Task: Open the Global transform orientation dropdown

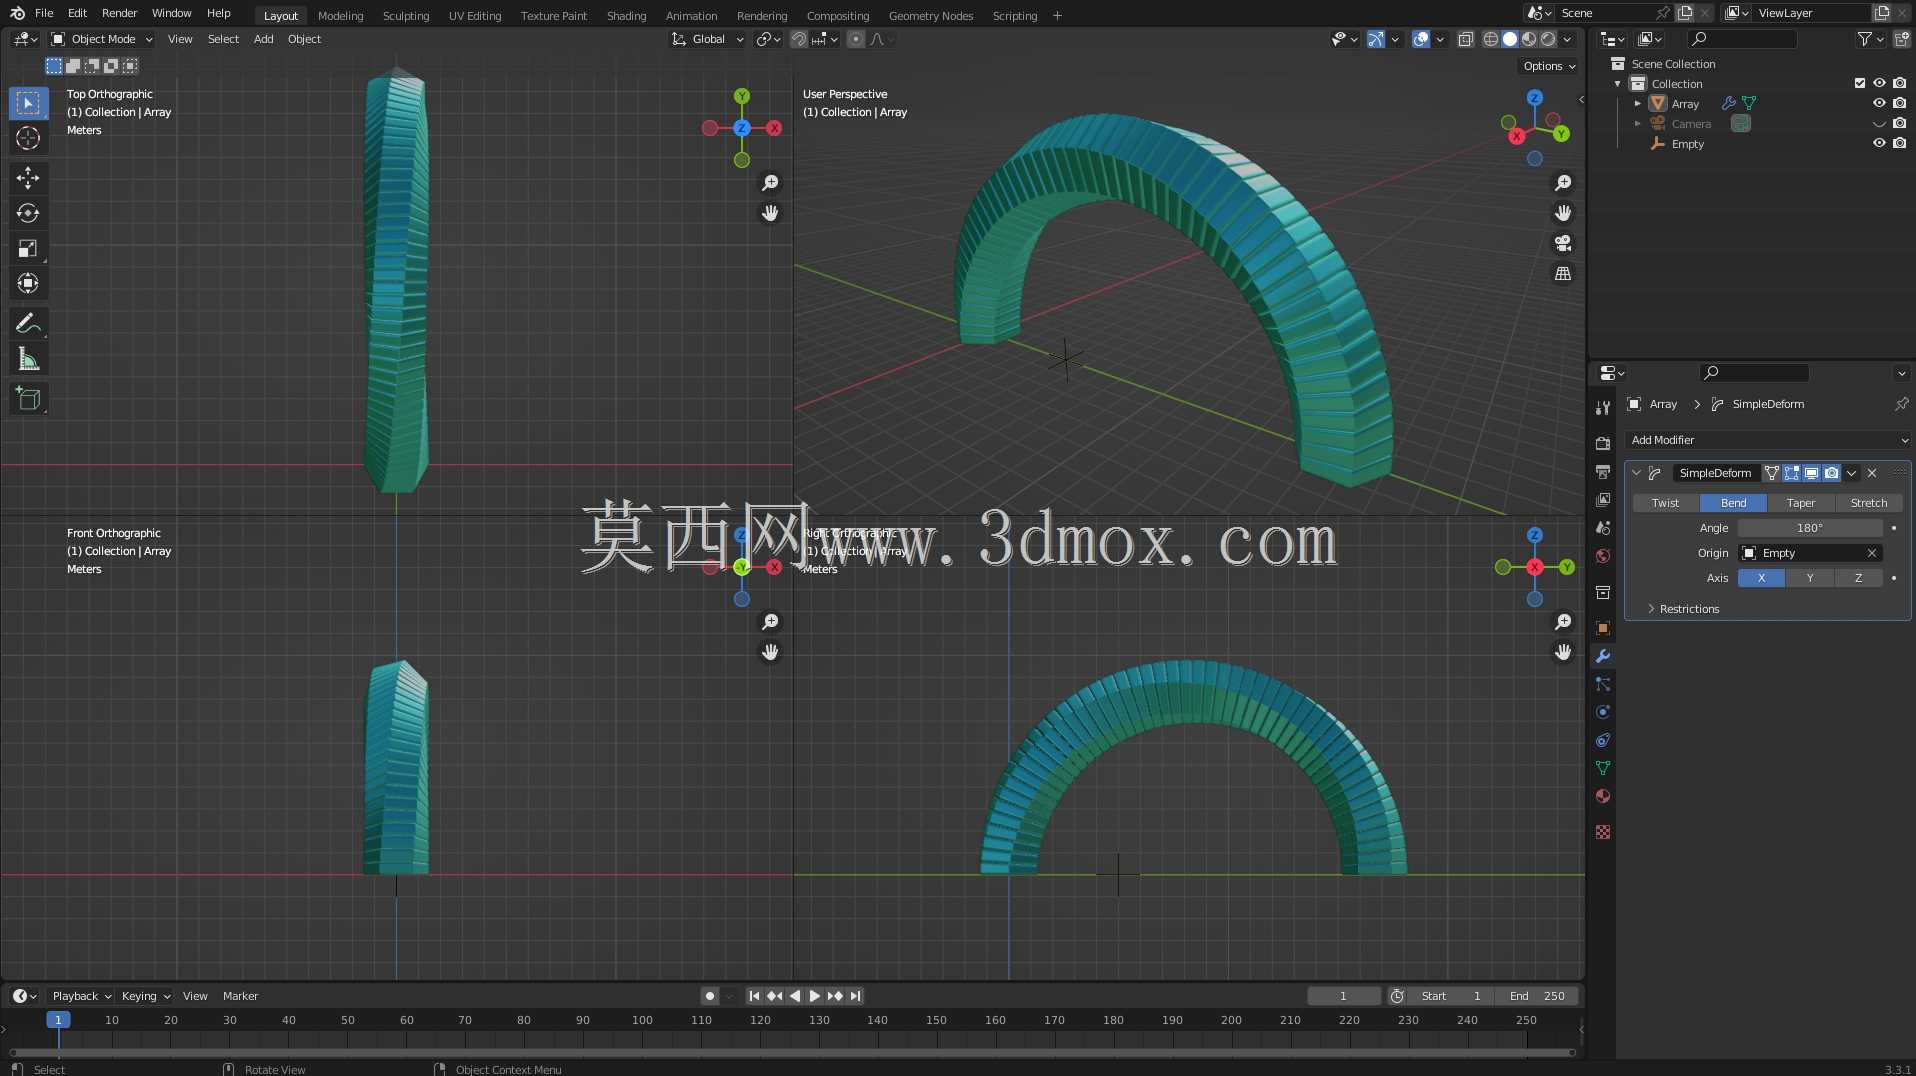Action: coord(708,39)
